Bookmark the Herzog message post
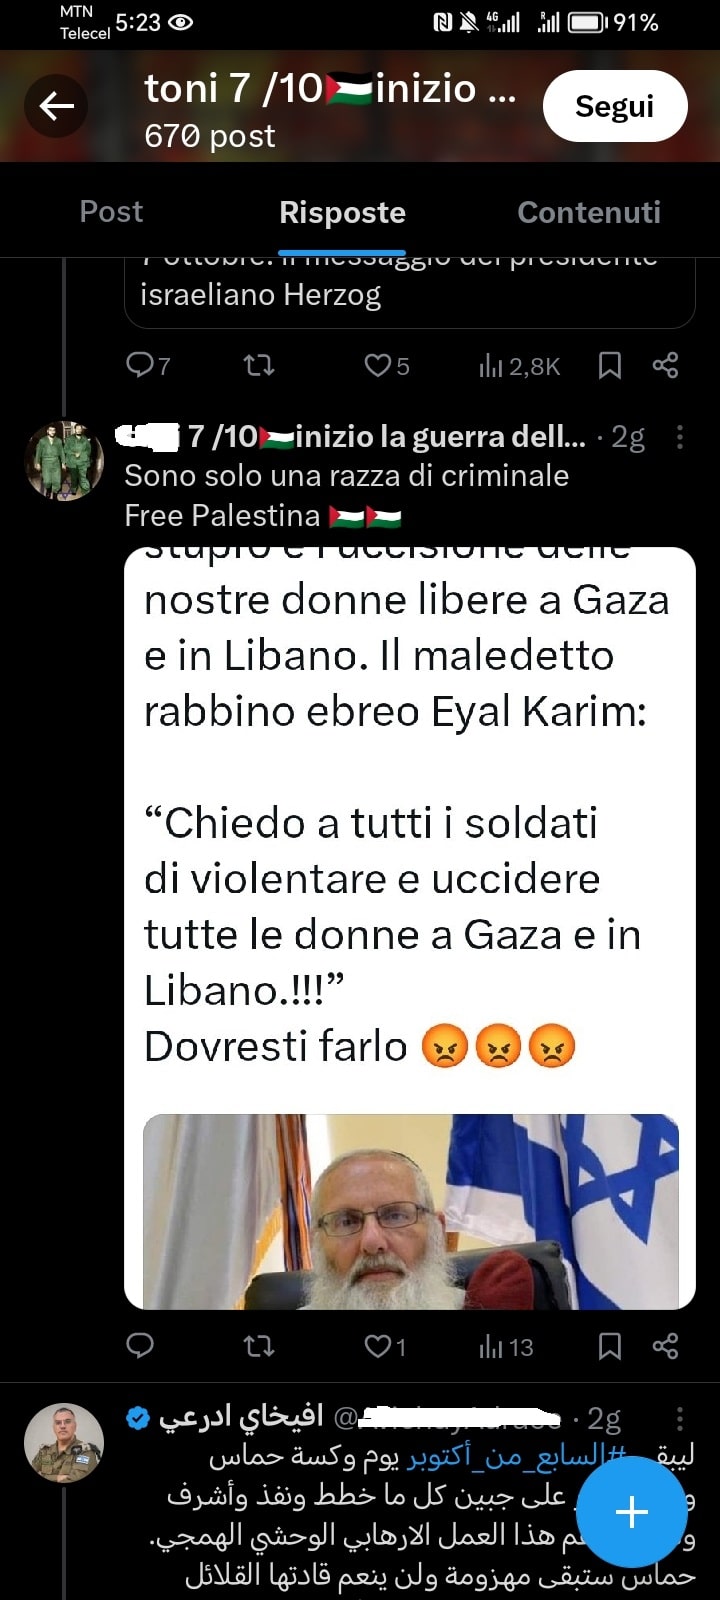The image size is (720, 1600). [x=609, y=366]
